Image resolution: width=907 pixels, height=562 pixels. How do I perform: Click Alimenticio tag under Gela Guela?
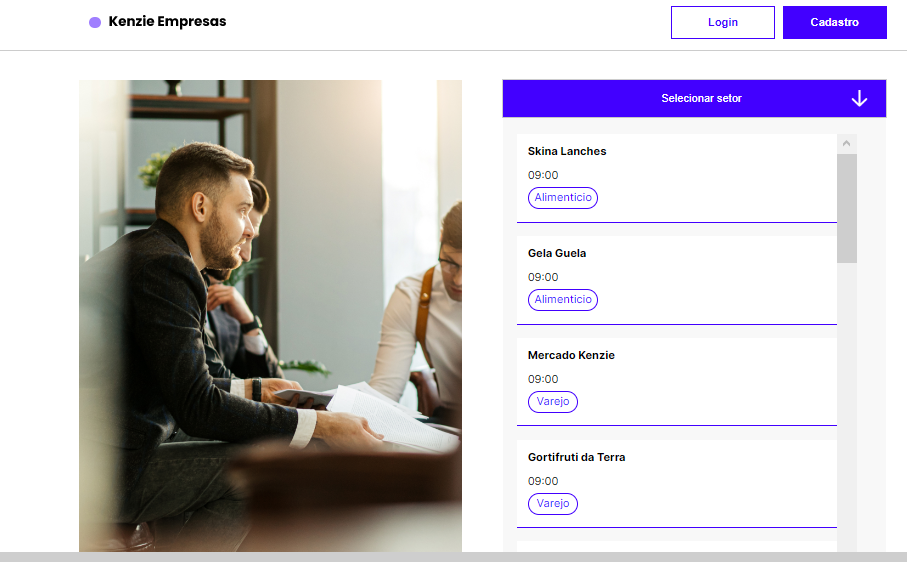[x=563, y=300]
